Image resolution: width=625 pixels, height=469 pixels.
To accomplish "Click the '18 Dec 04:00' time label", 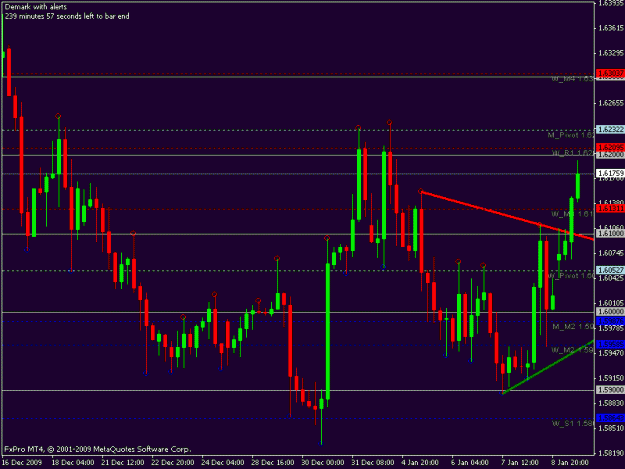I will (73, 463).
